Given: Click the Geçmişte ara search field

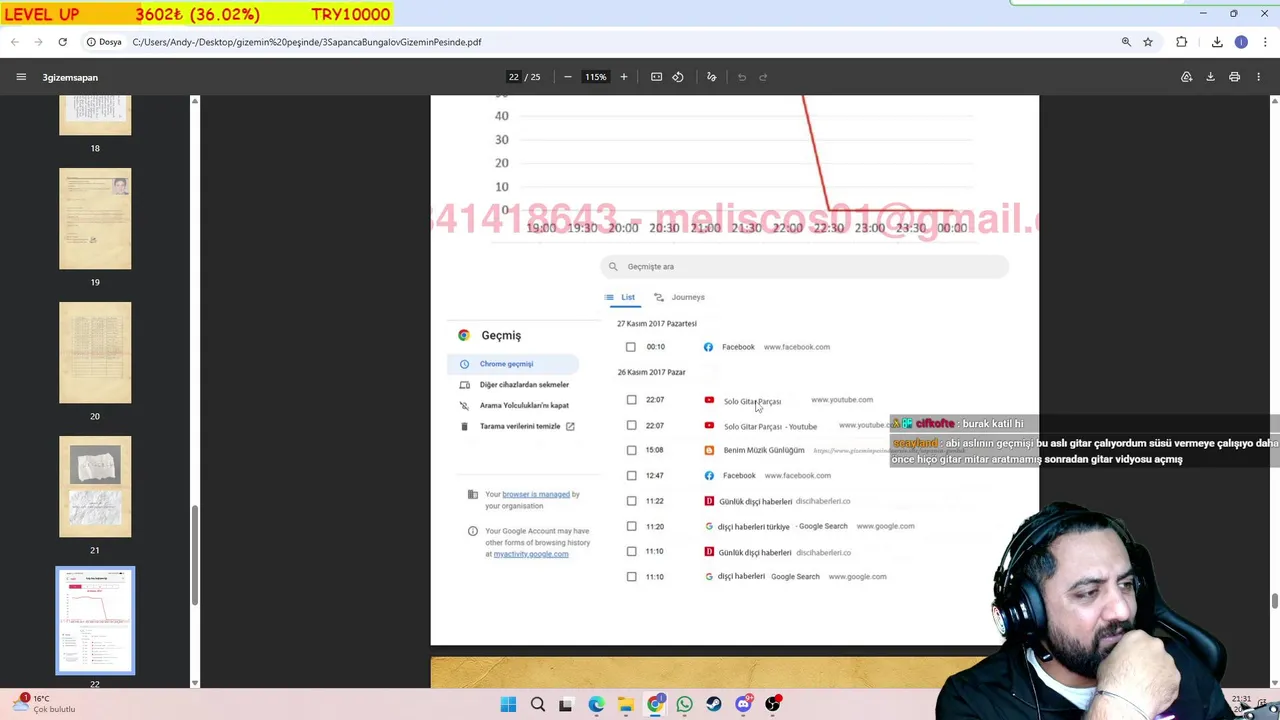Looking at the screenshot, I should pyautogui.click(x=805, y=267).
